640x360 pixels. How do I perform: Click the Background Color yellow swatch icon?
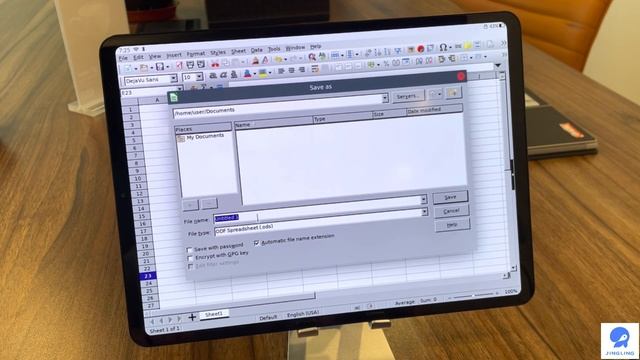(263, 73)
